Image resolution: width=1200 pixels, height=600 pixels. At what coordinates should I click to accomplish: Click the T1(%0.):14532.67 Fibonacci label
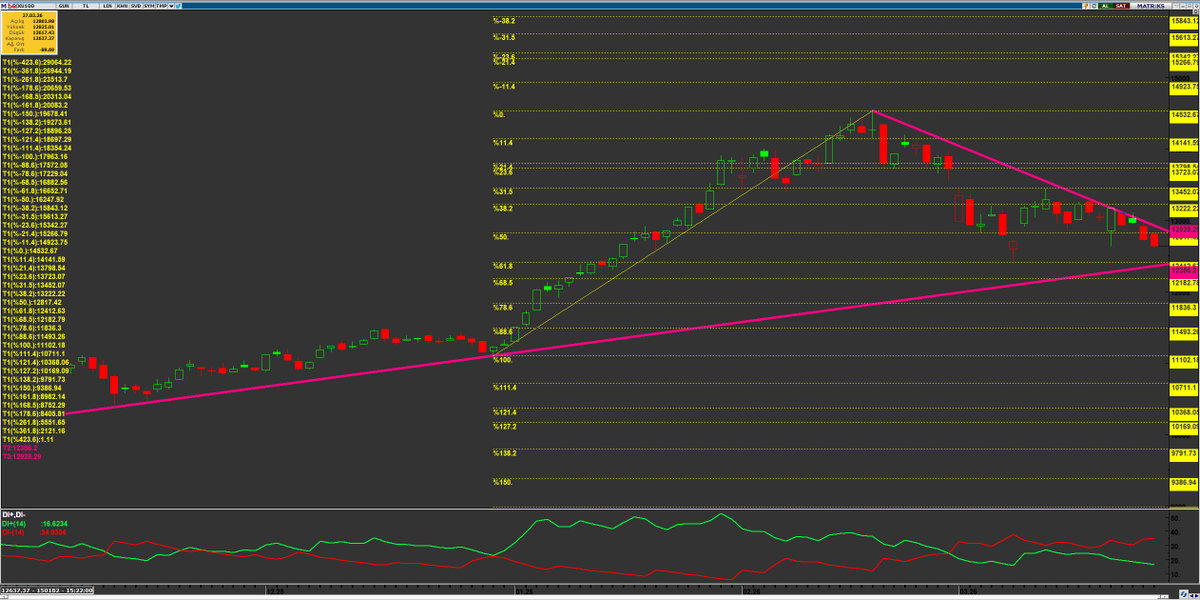(x=31, y=250)
